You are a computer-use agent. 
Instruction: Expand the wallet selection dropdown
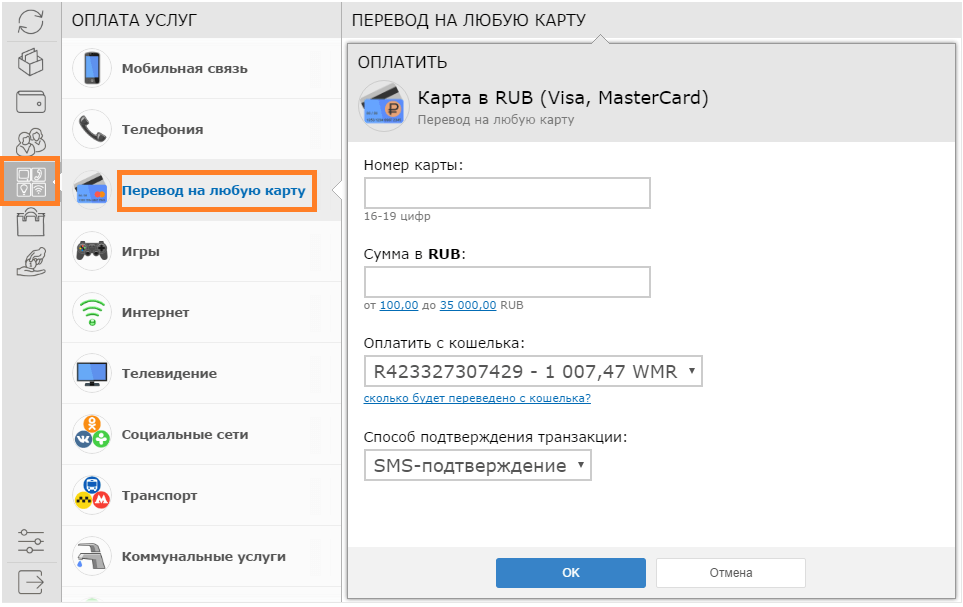533,371
